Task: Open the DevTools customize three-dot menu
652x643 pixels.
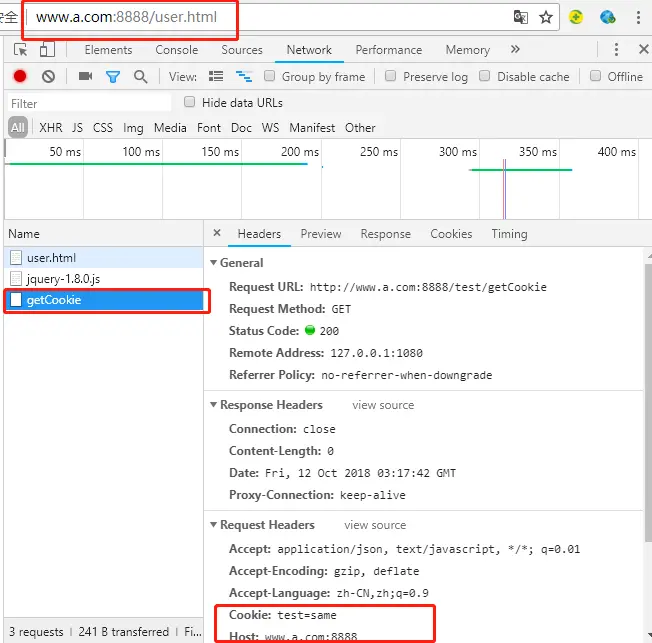Action: click(616, 49)
